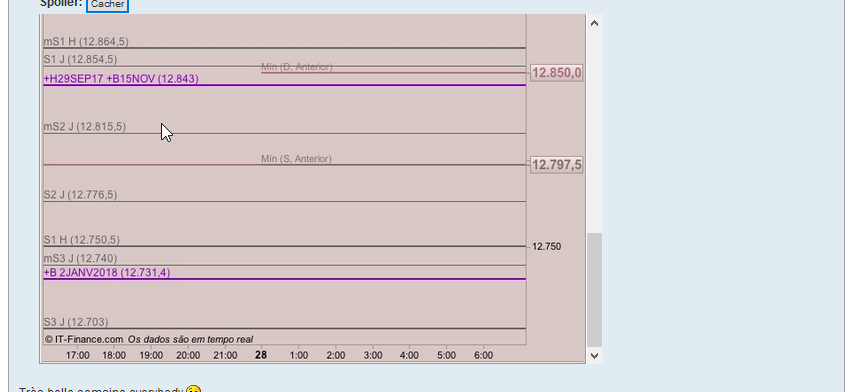Viewport: 853px width, 392px height.
Task: Click the 19:00 time axis label
Action: tap(151, 356)
